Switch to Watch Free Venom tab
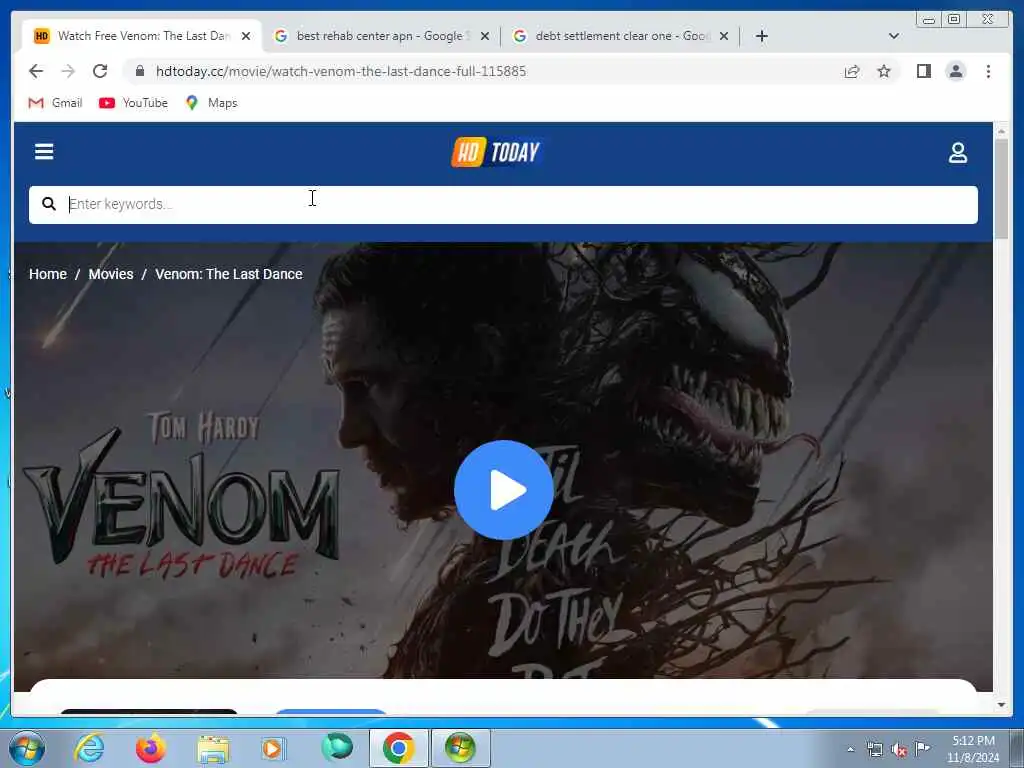Viewport: 1024px width, 768px height. click(x=142, y=36)
